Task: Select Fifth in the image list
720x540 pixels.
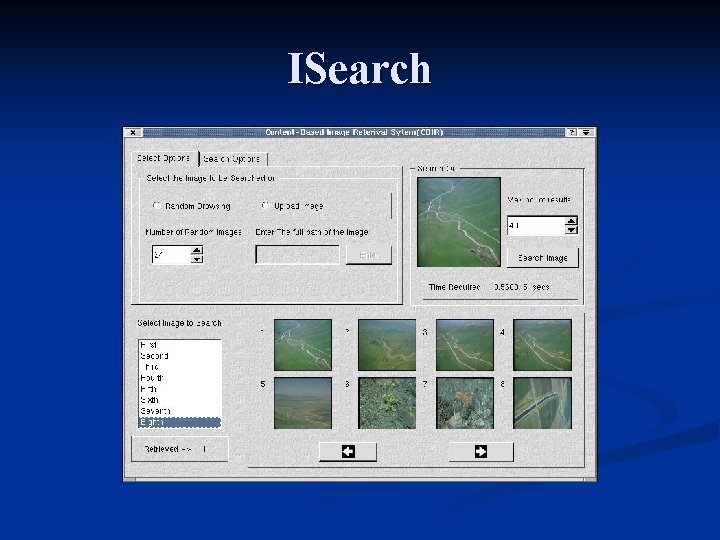Action: (x=180, y=389)
